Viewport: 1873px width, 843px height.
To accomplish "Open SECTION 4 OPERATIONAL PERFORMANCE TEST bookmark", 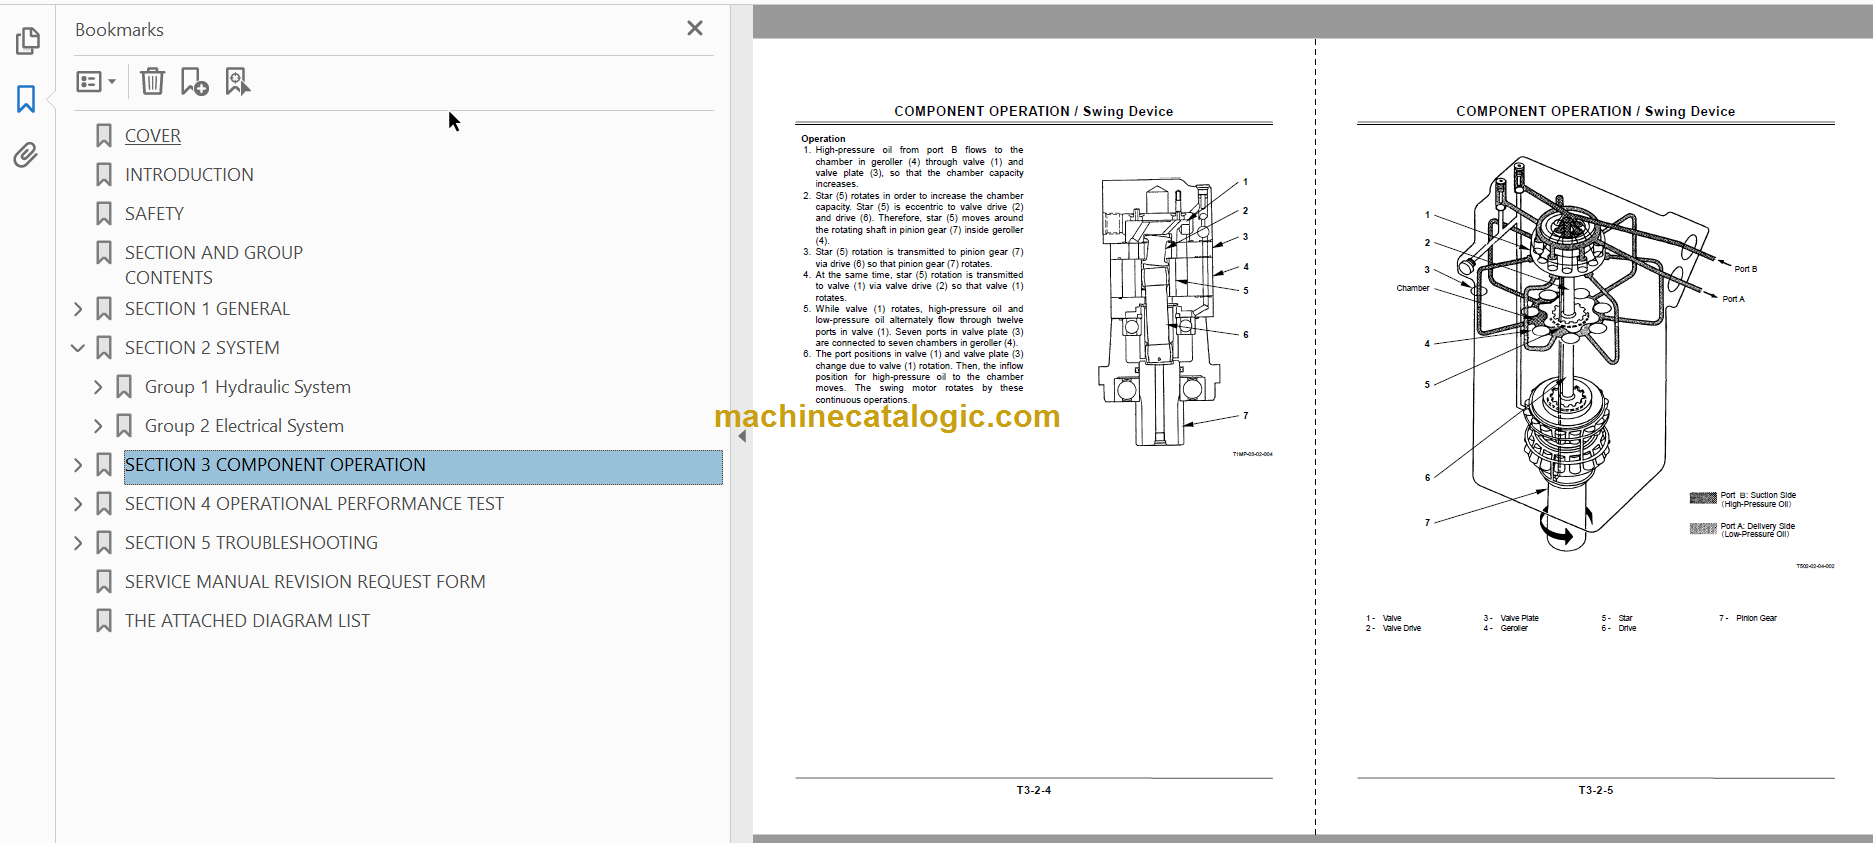I will click(x=314, y=504).
